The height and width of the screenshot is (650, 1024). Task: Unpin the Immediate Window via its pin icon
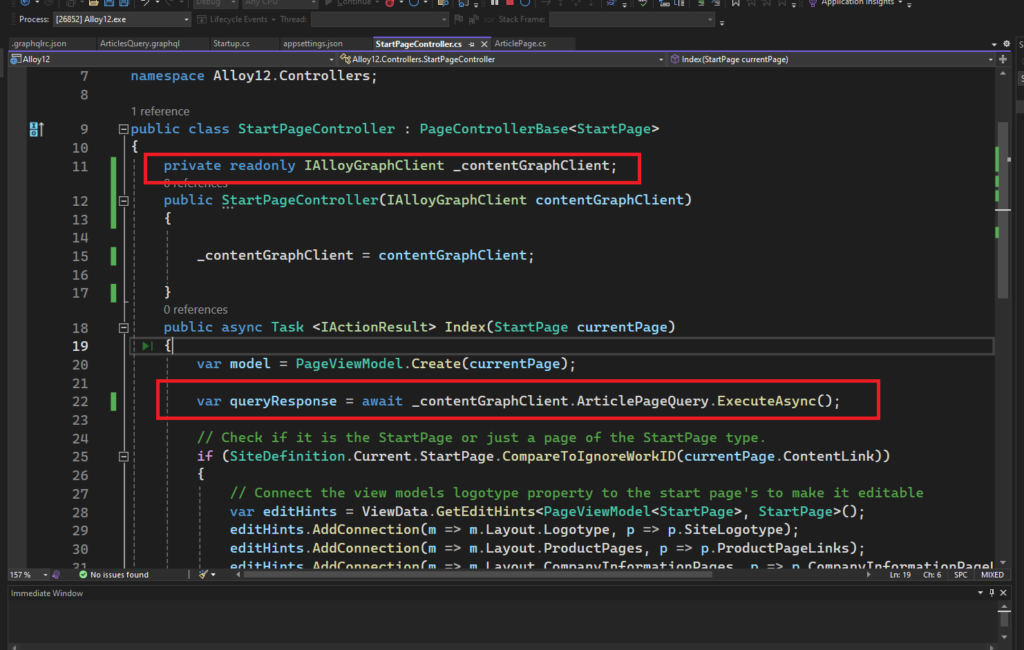click(x=992, y=592)
